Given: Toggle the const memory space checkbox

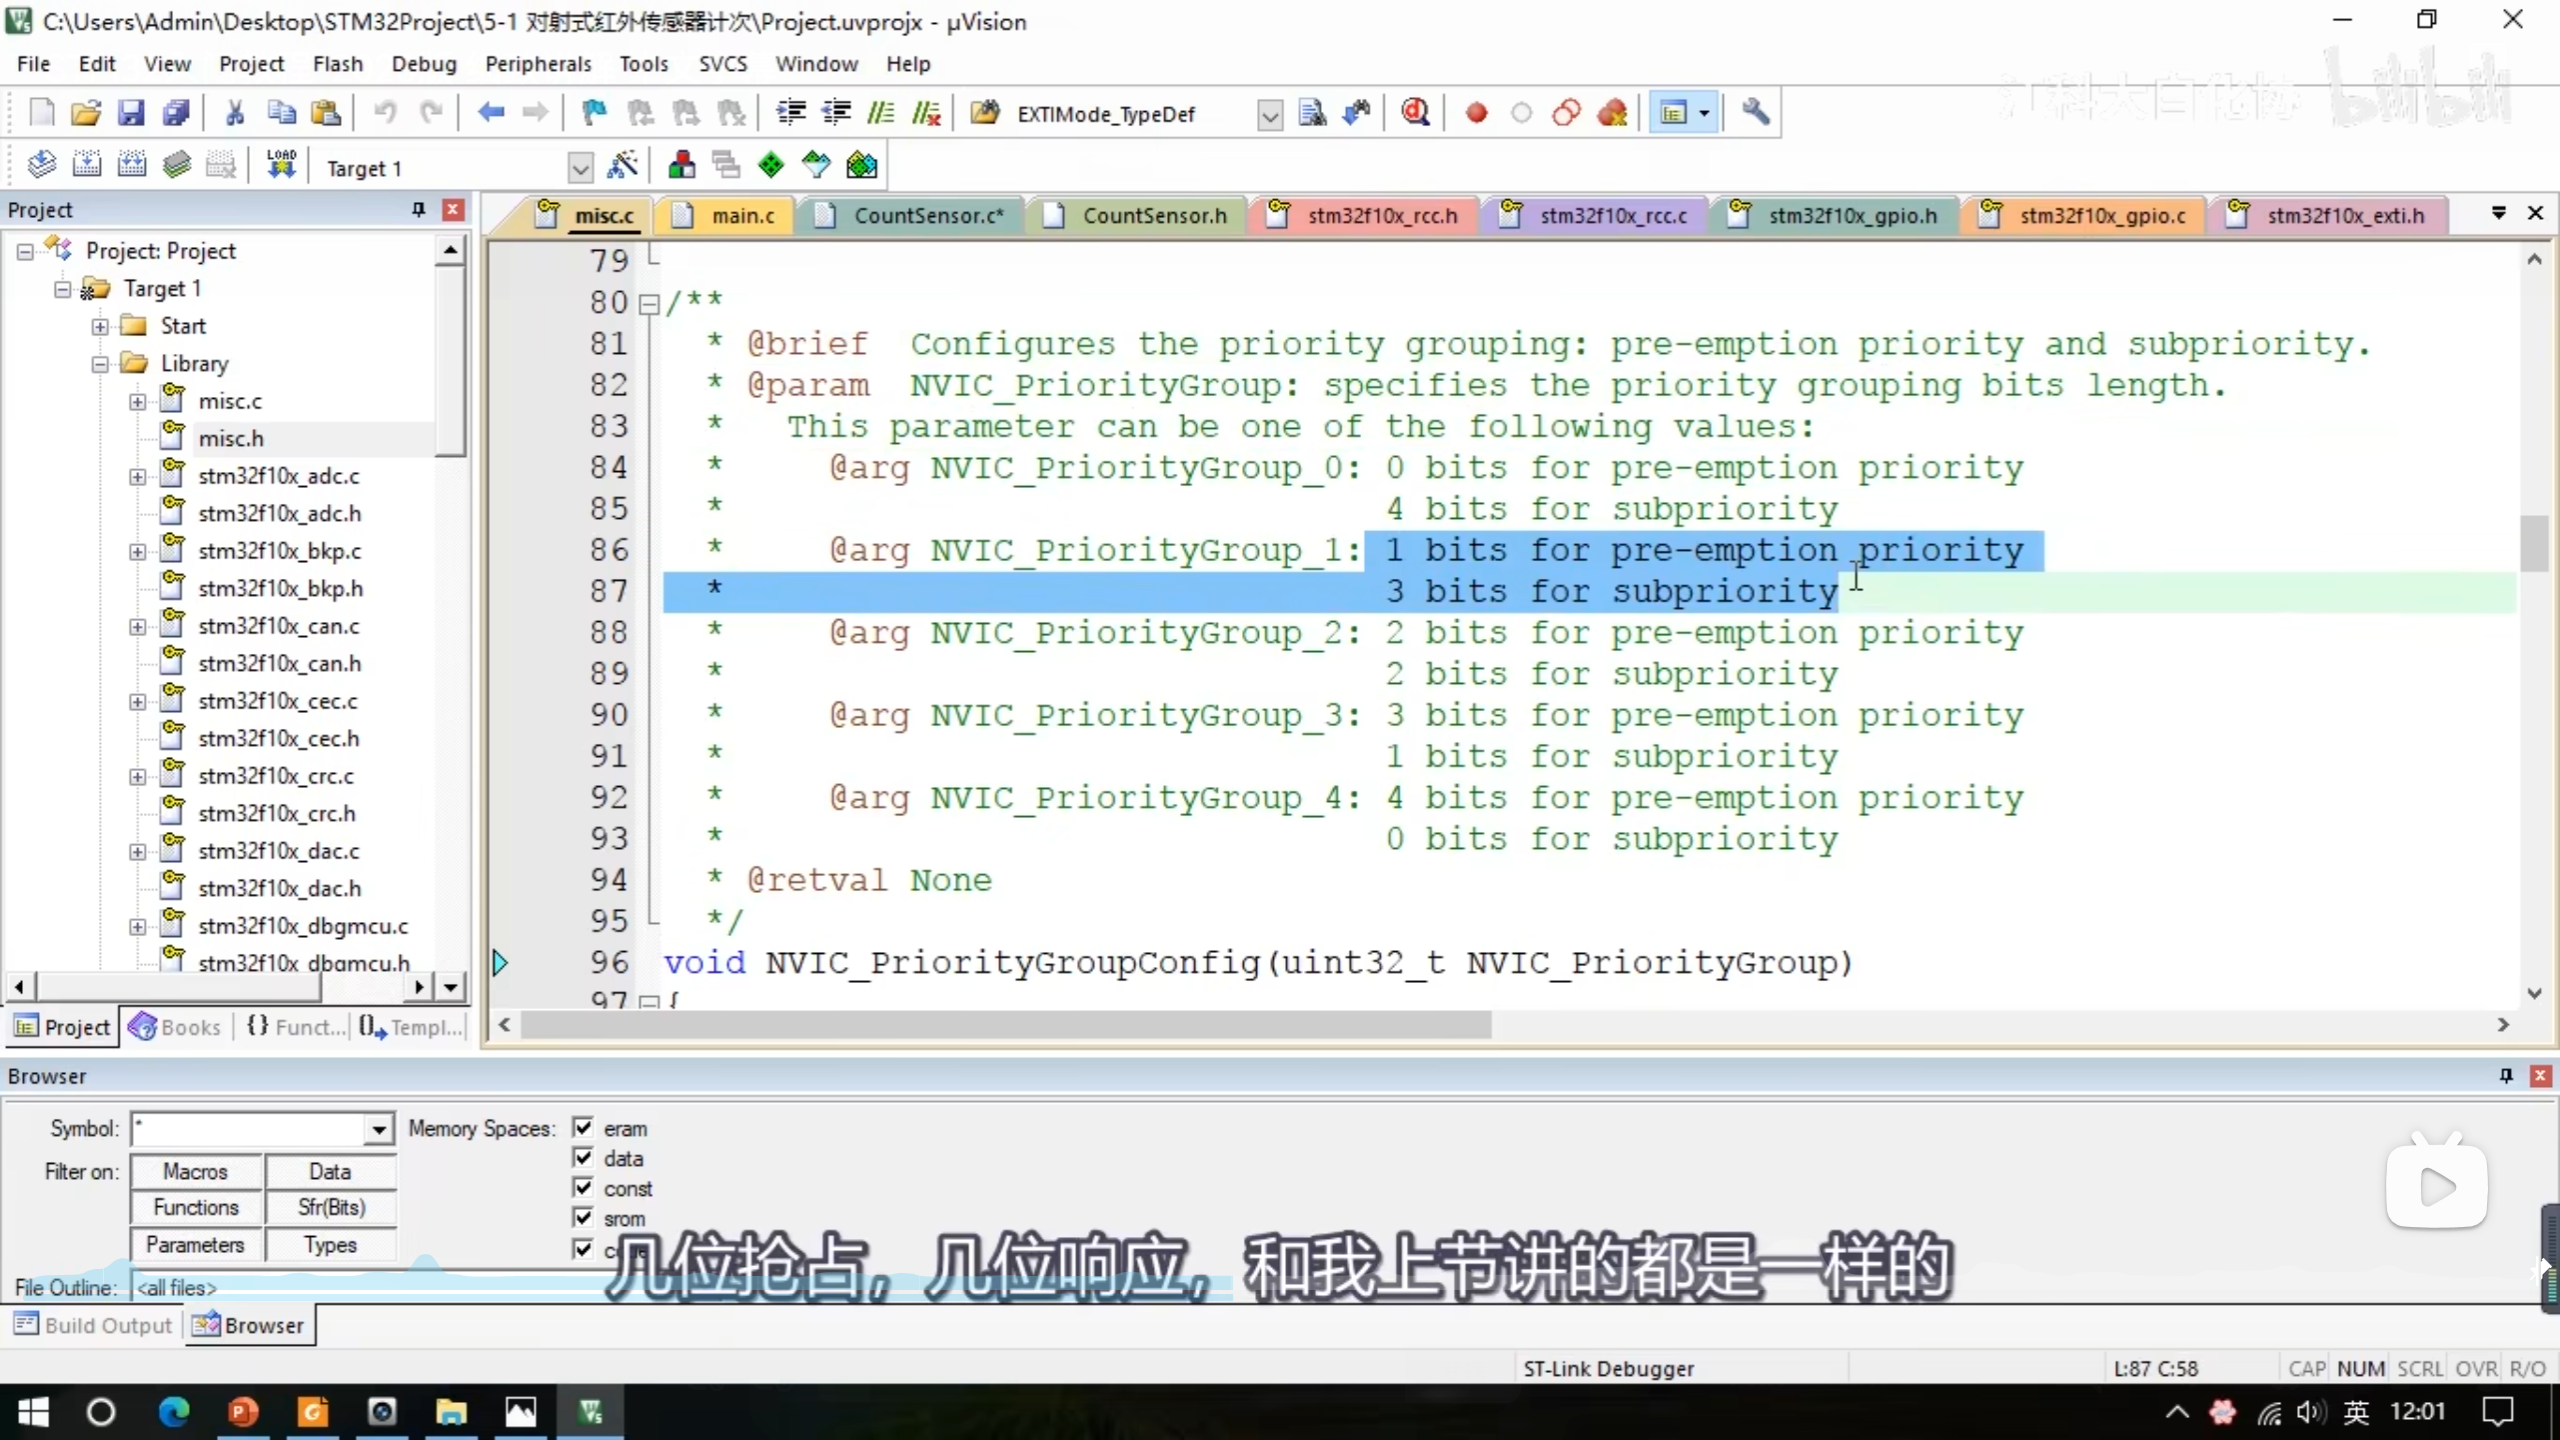Looking at the screenshot, I should (583, 1188).
